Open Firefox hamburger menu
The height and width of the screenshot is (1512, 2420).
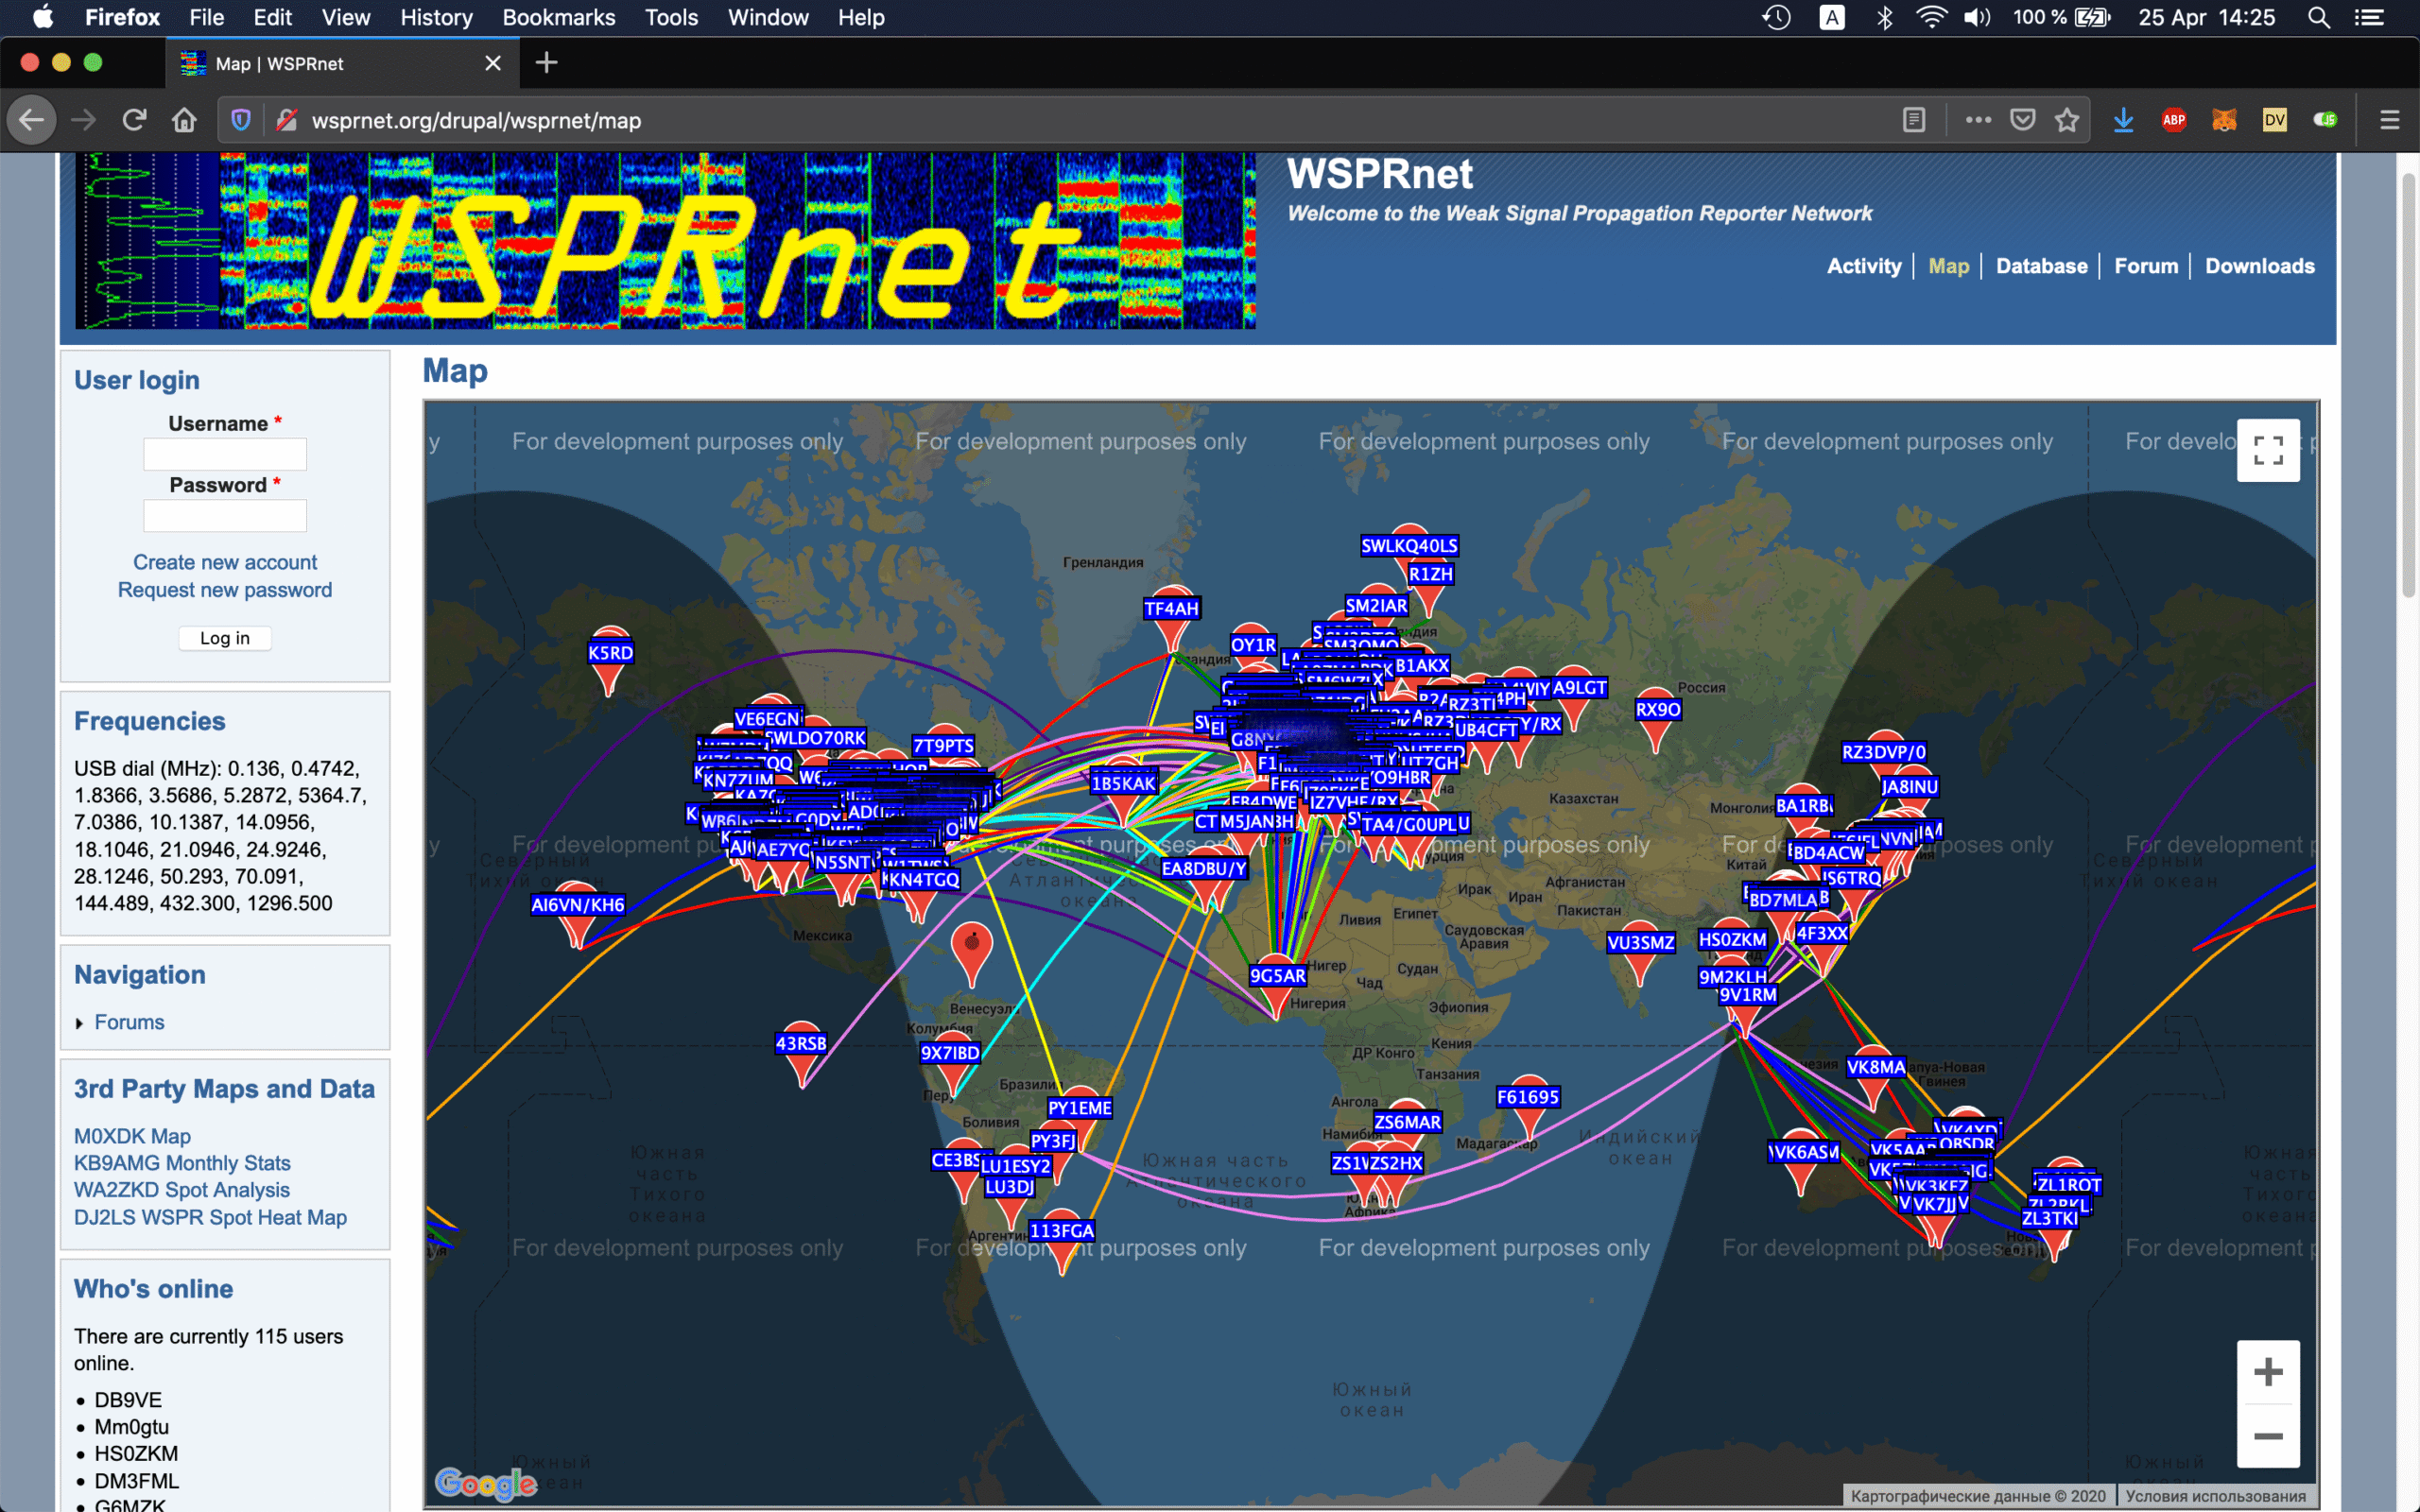[x=2390, y=120]
